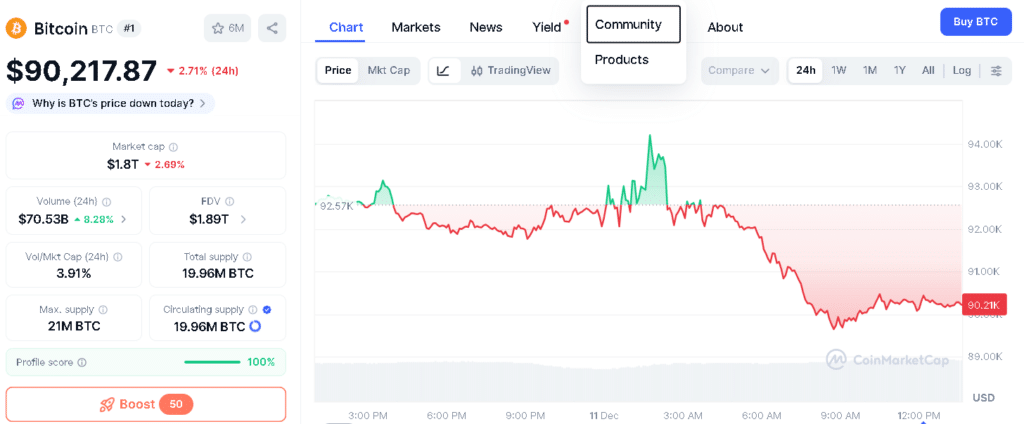Click the 50 badge on Boost

176,404
